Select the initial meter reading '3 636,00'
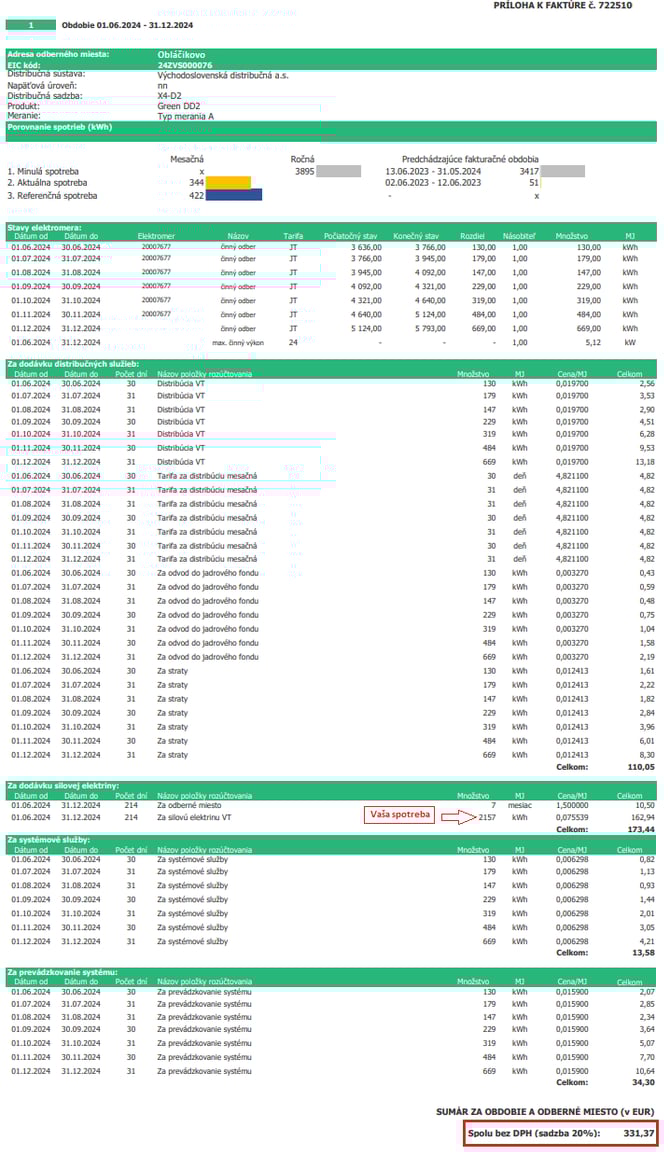Image resolution: width=670 pixels, height=1156 pixels. pyautogui.click(x=366, y=247)
